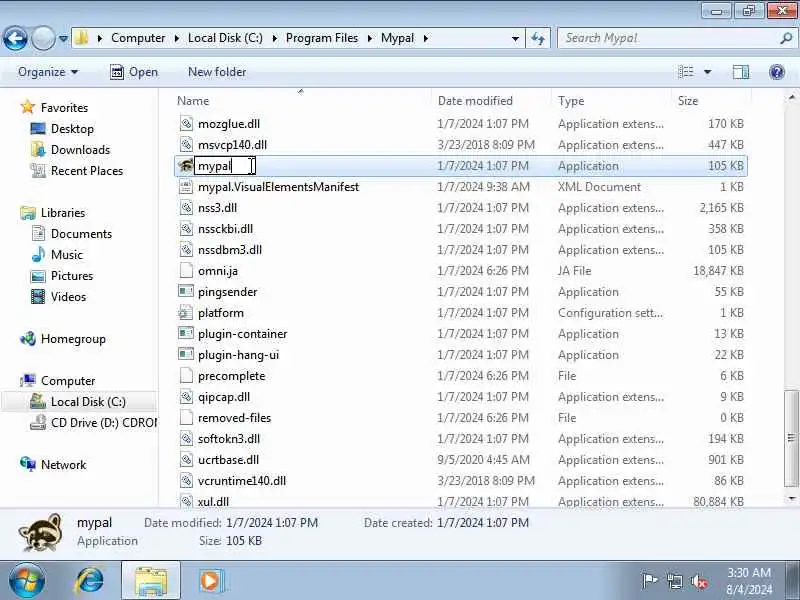This screenshot has height=600, width=800.
Task: Sort by the Name column header
Action: pos(193,101)
